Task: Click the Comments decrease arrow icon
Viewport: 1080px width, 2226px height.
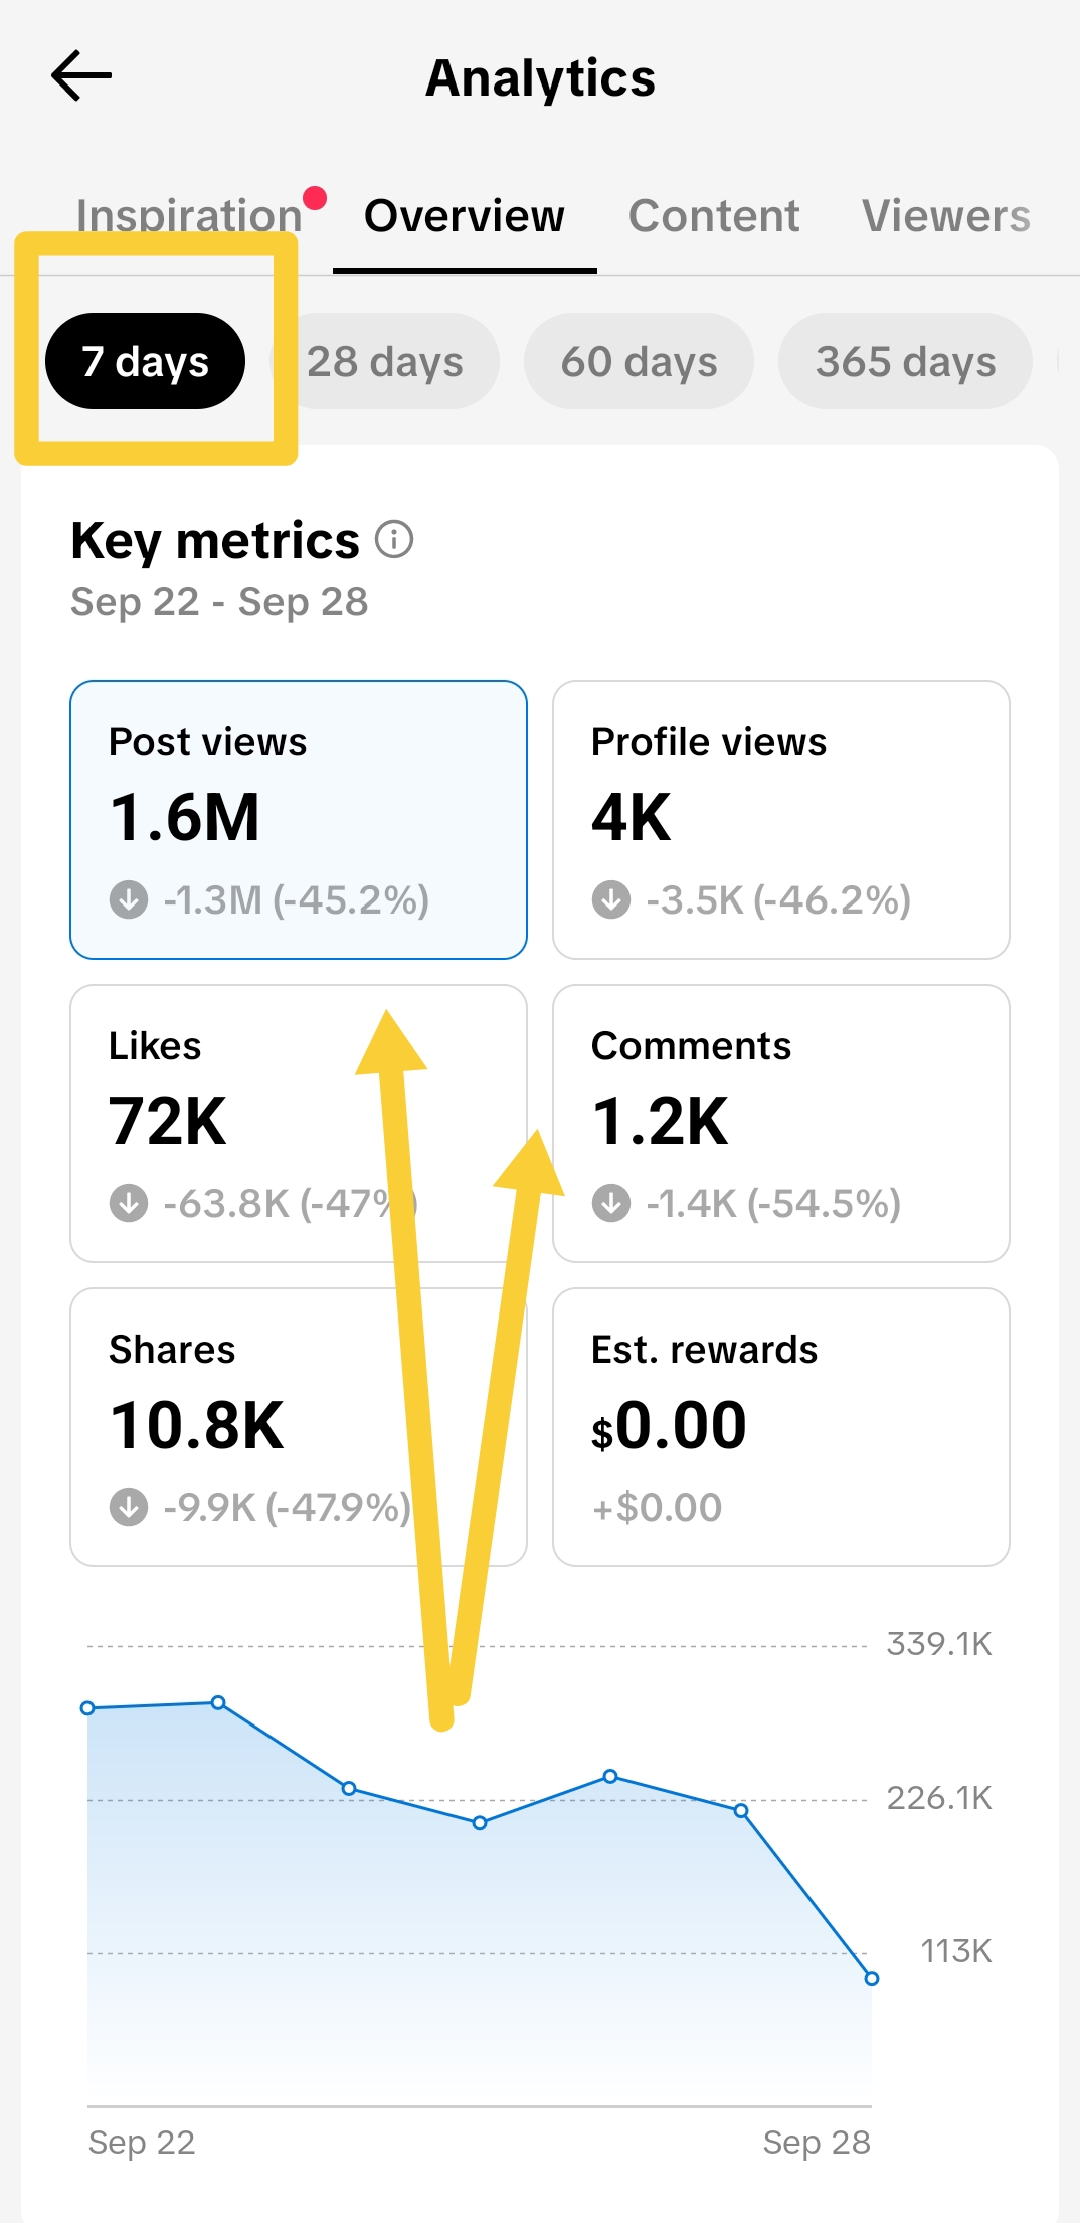Action: [x=611, y=1203]
